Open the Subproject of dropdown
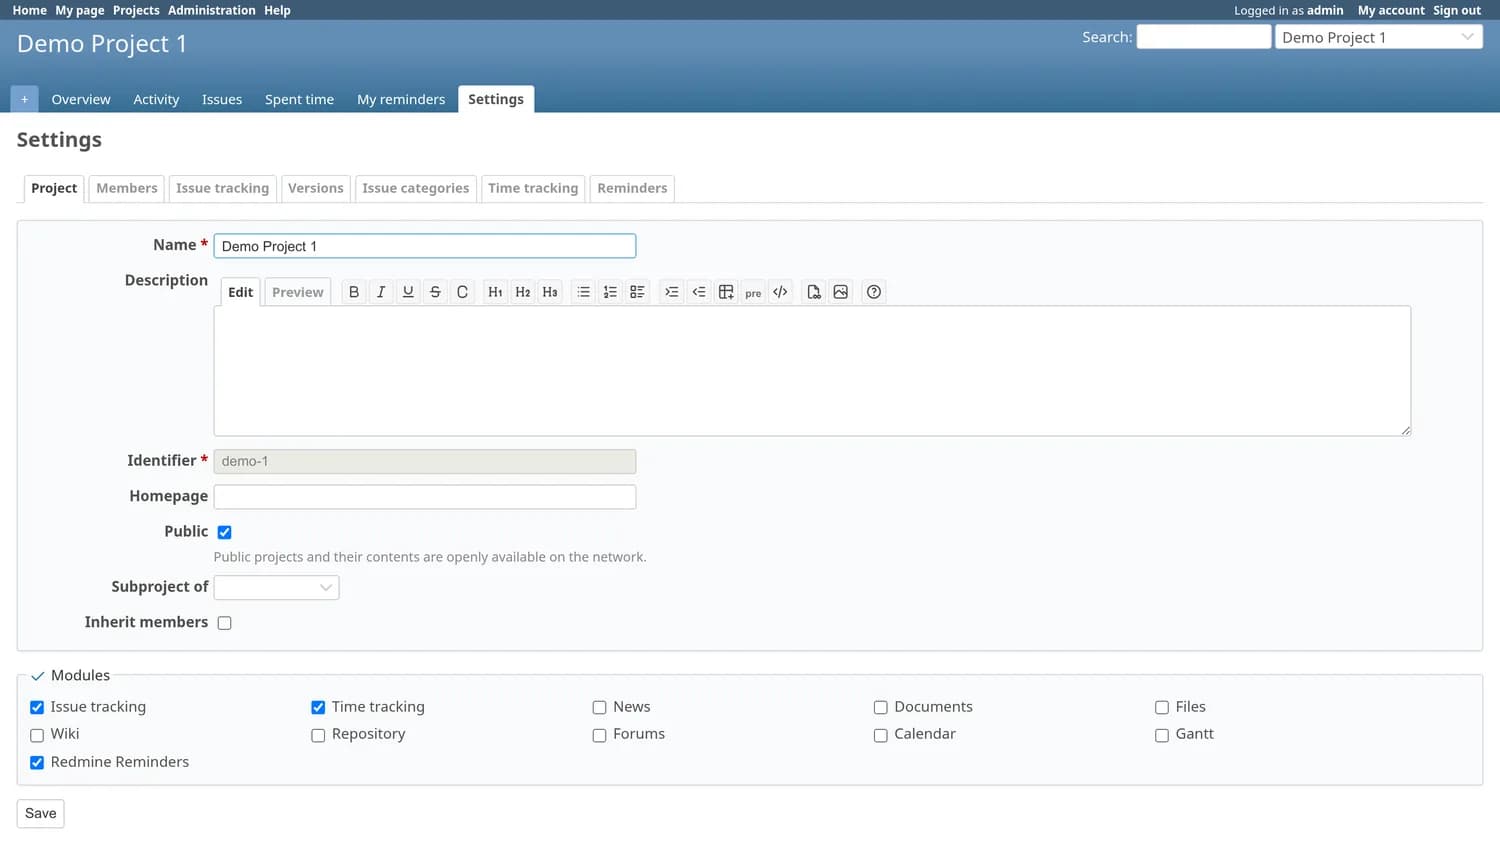This screenshot has height=844, width=1500. point(276,587)
